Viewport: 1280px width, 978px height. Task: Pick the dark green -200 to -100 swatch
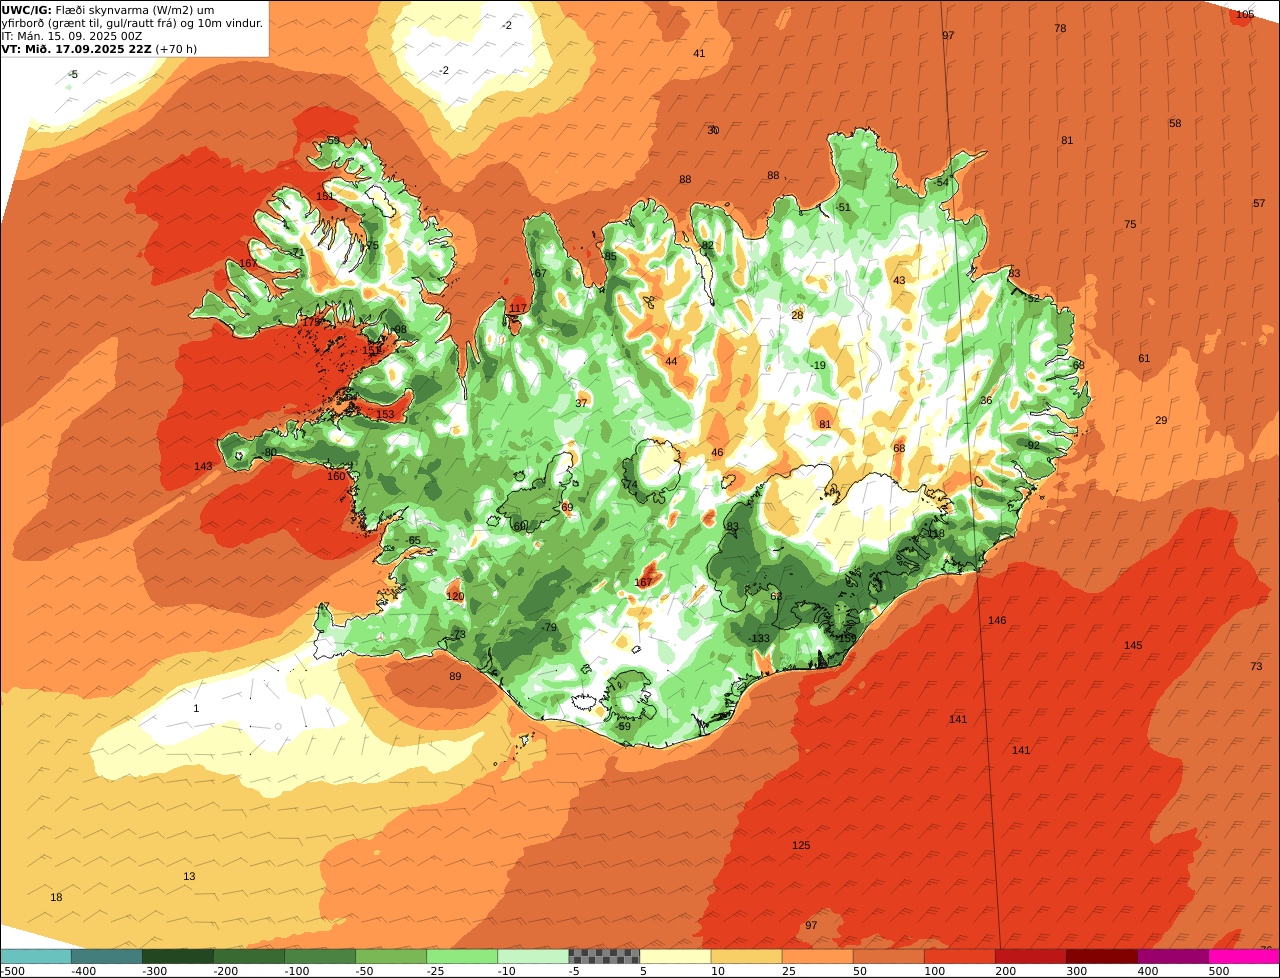coord(248,956)
